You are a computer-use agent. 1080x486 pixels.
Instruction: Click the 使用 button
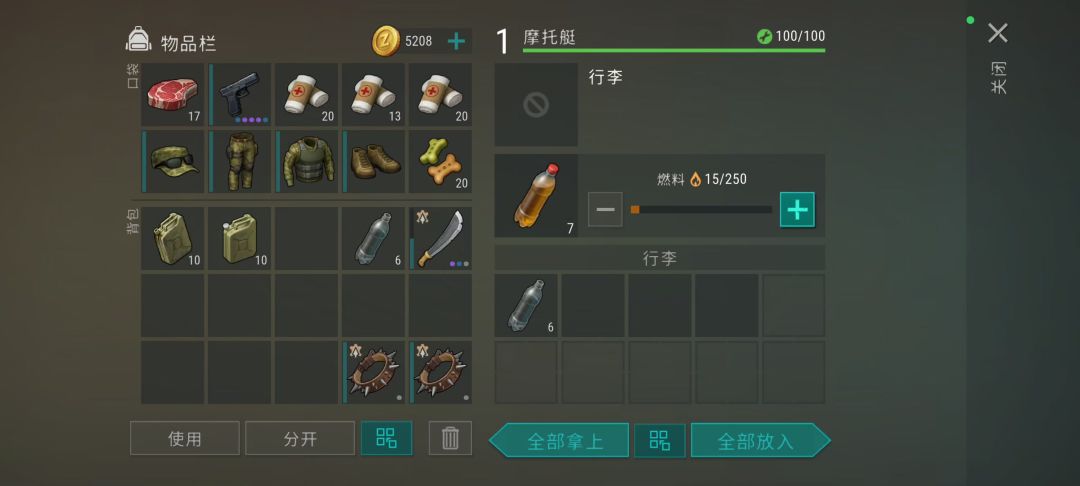[x=185, y=439]
